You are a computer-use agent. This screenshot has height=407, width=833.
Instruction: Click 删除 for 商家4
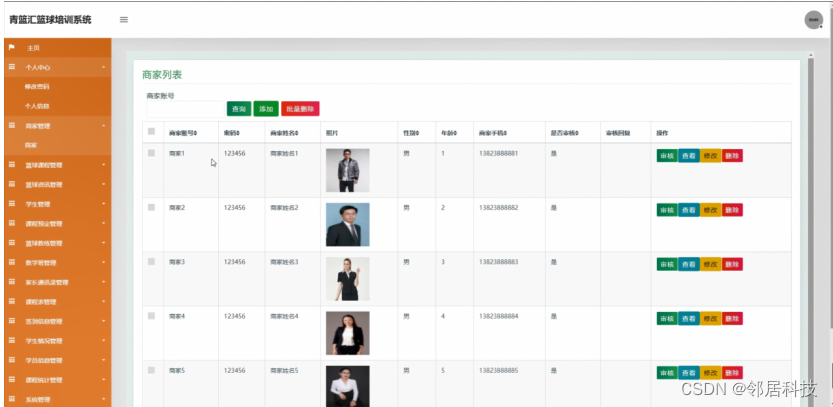[732, 318]
